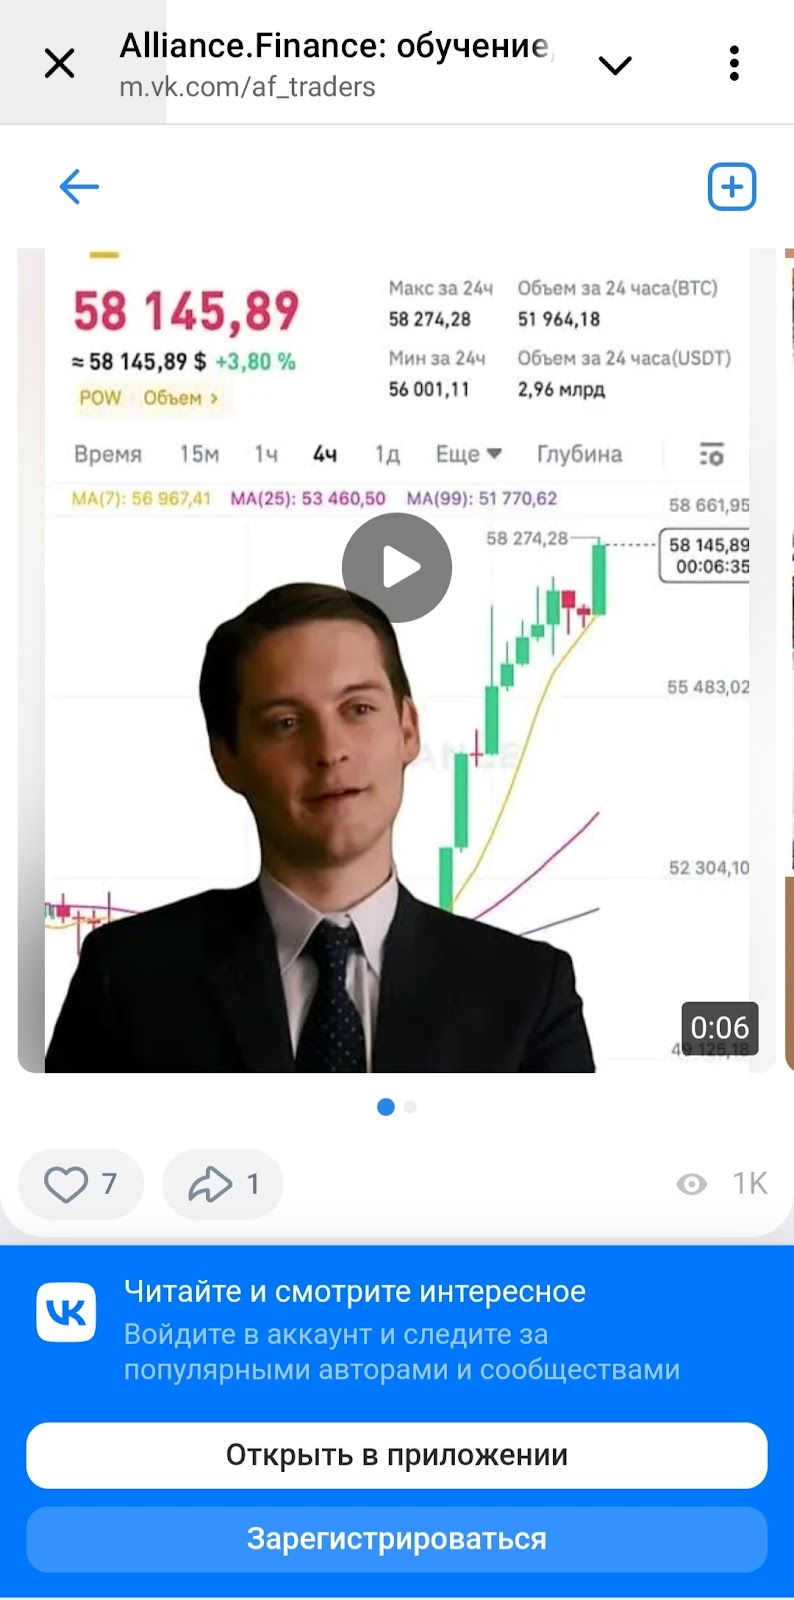Play the video
This screenshot has width=794, height=1600.
[397, 568]
